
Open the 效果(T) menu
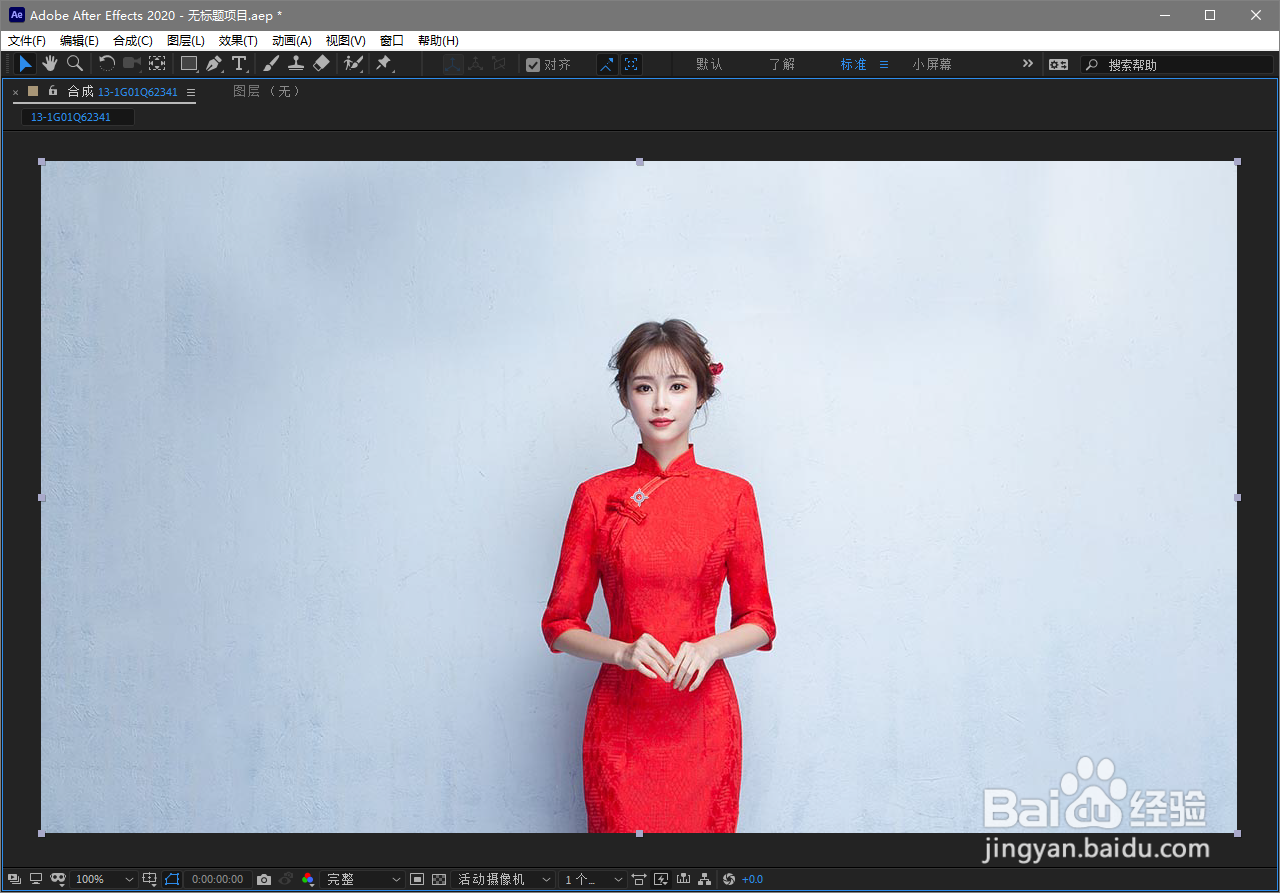[x=238, y=41]
